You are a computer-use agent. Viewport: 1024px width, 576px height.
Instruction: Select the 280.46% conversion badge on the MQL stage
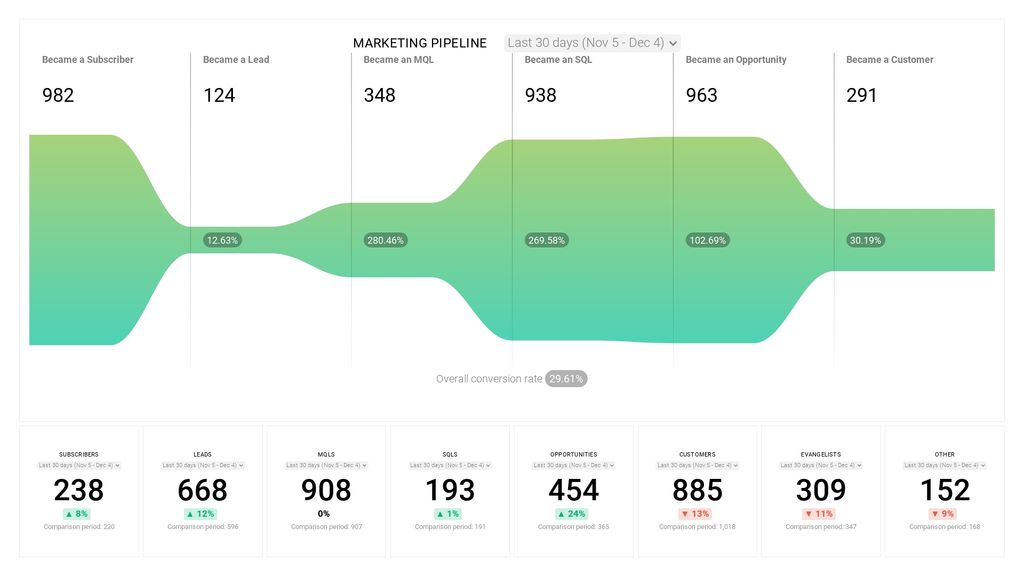386,240
